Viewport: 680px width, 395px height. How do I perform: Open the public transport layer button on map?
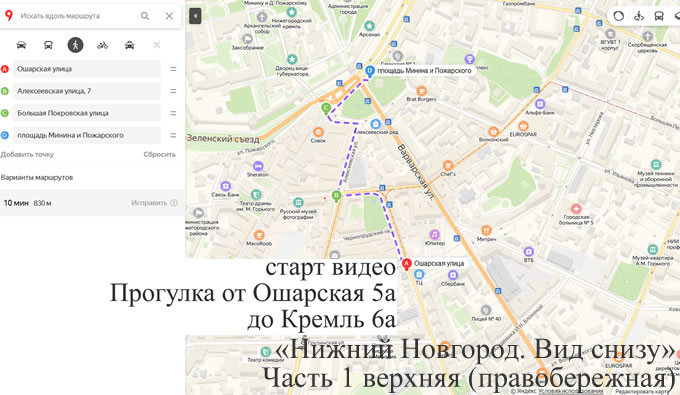click(x=659, y=16)
